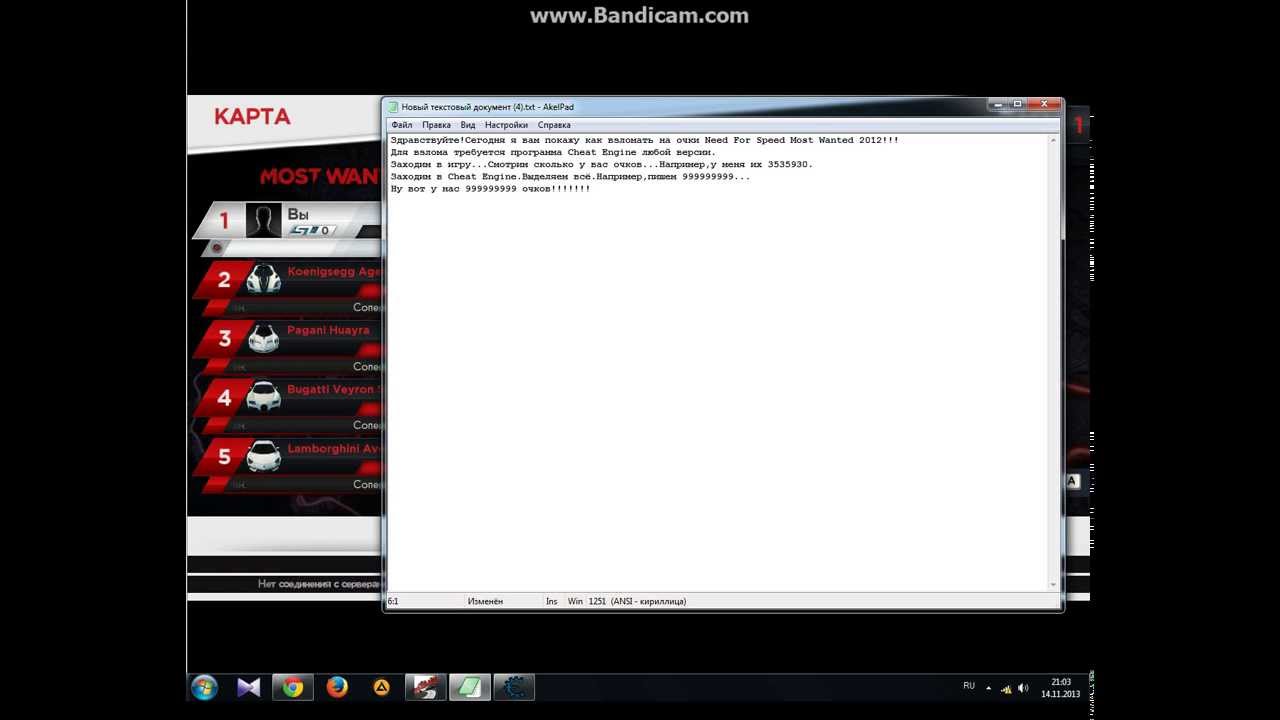Click the Koenigsegg car thumbnail
The image size is (1280, 720).
pos(264,279)
